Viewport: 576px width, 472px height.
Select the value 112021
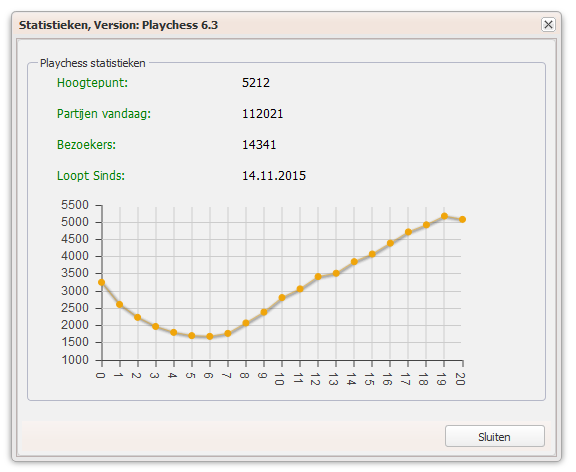262,114
